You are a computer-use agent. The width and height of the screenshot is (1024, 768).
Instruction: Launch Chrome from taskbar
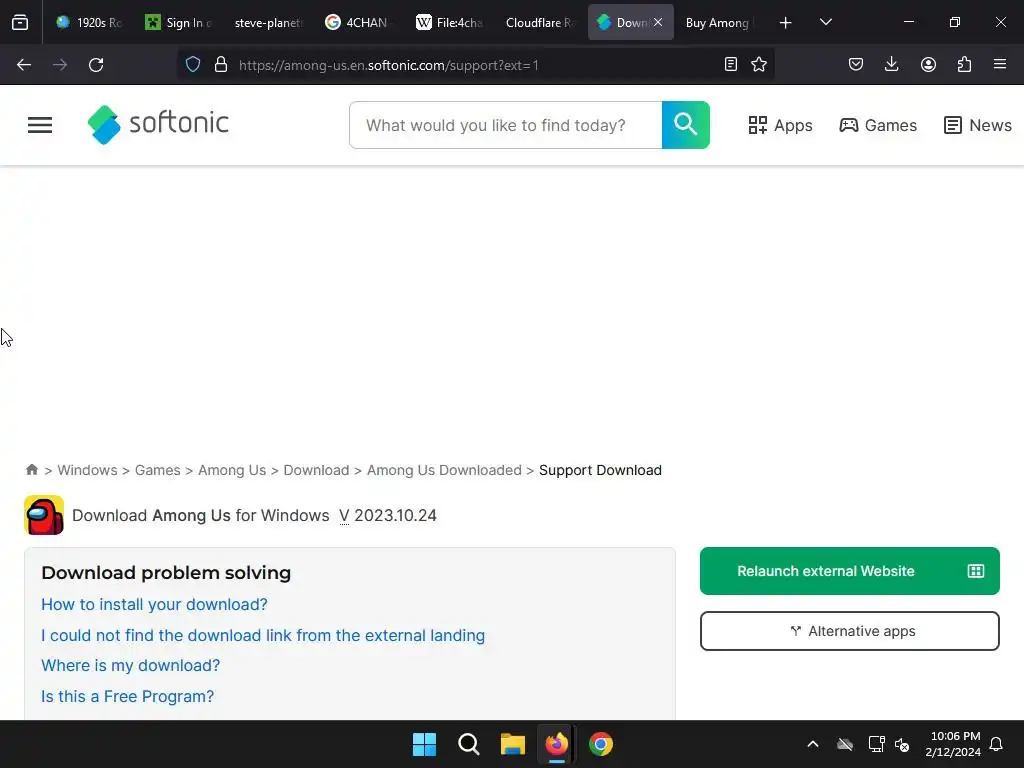(x=601, y=744)
